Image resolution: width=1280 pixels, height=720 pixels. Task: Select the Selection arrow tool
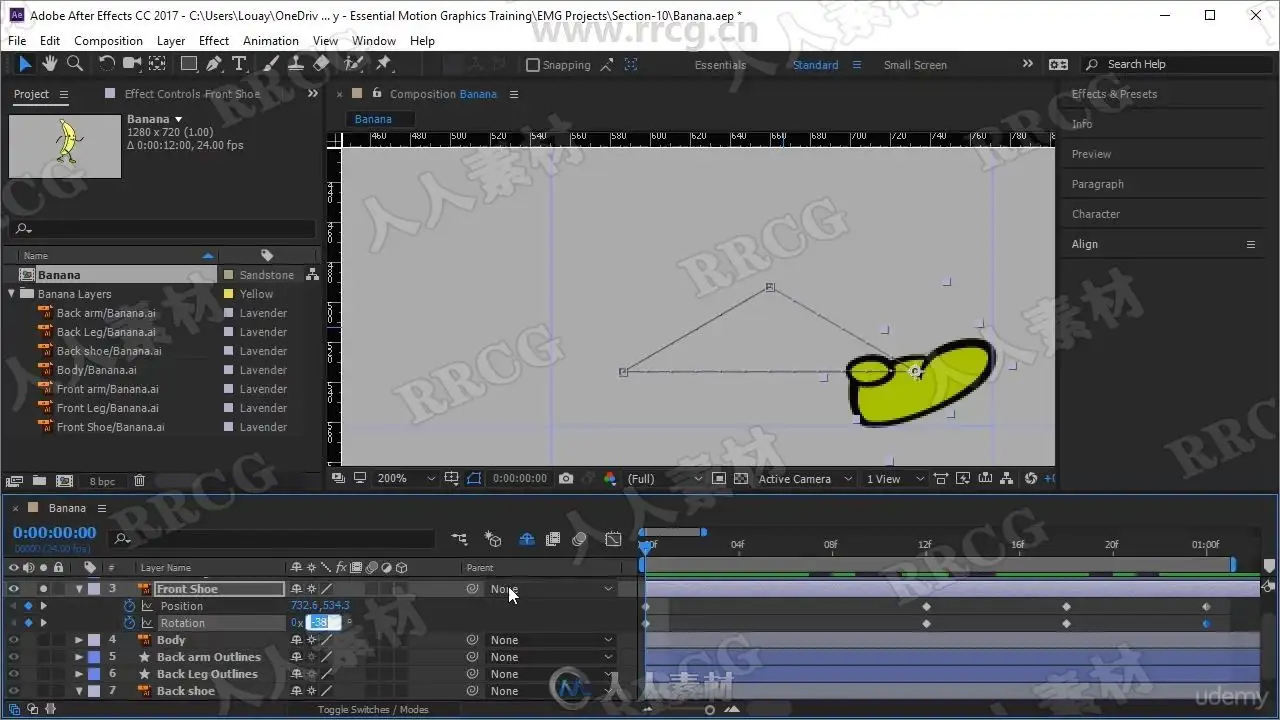(25, 64)
